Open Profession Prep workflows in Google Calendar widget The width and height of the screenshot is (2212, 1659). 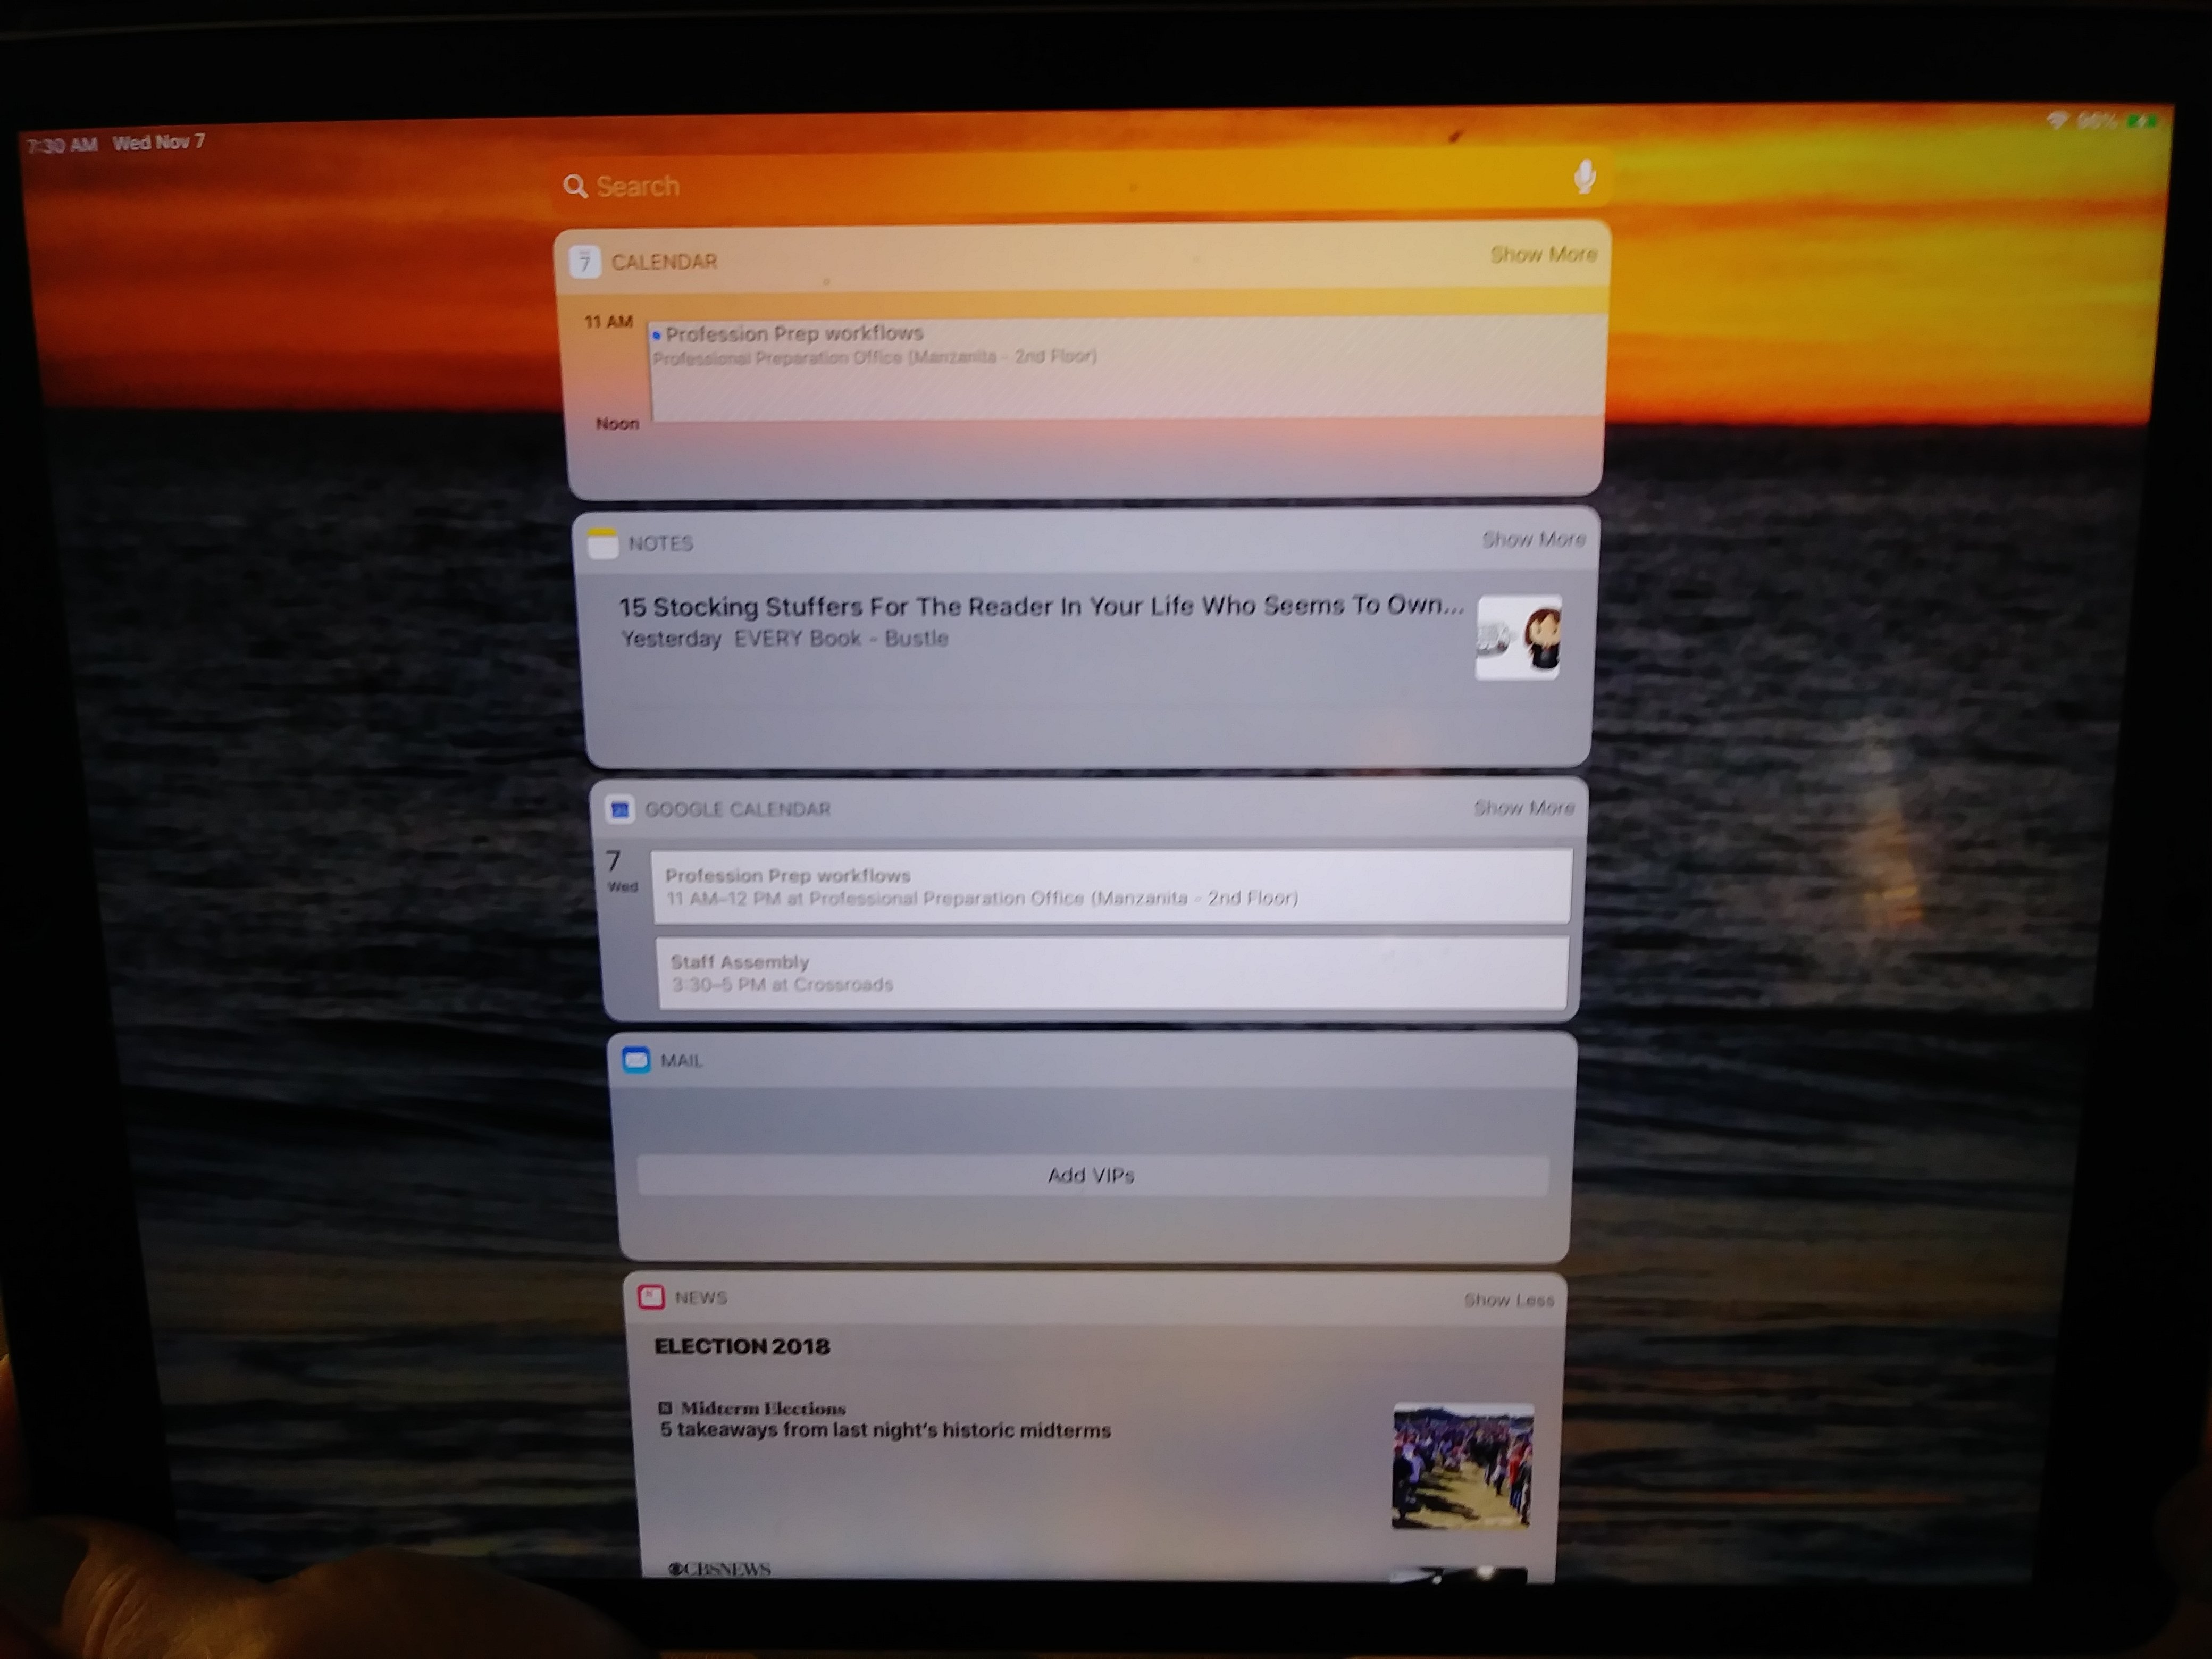click(1112, 886)
